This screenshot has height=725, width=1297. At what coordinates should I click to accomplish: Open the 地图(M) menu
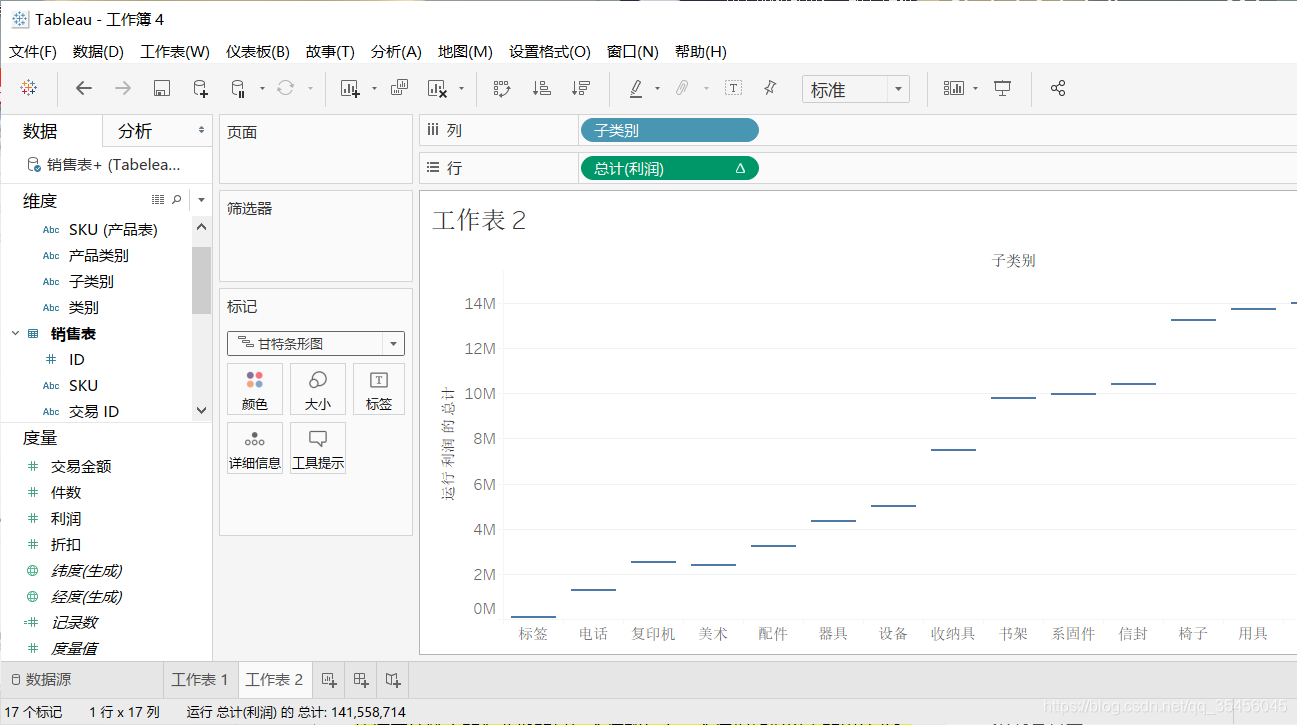pos(465,51)
